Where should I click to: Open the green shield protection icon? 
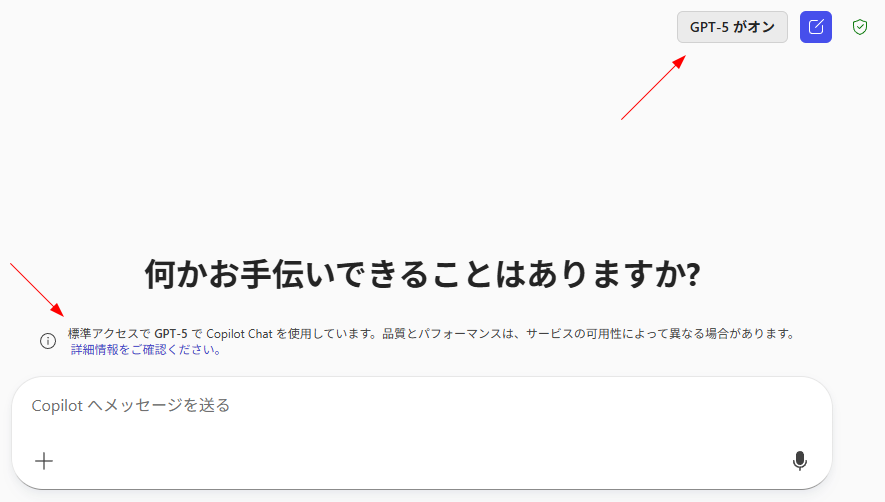click(x=860, y=27)
